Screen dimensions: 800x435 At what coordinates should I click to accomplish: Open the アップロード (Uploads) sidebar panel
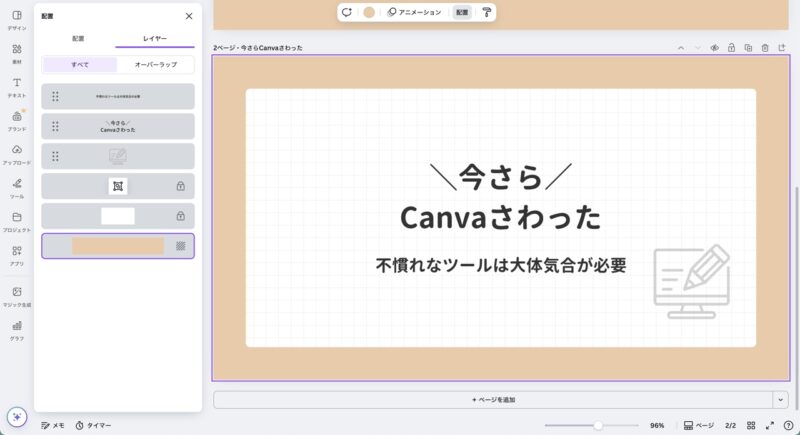coord(17,155)
